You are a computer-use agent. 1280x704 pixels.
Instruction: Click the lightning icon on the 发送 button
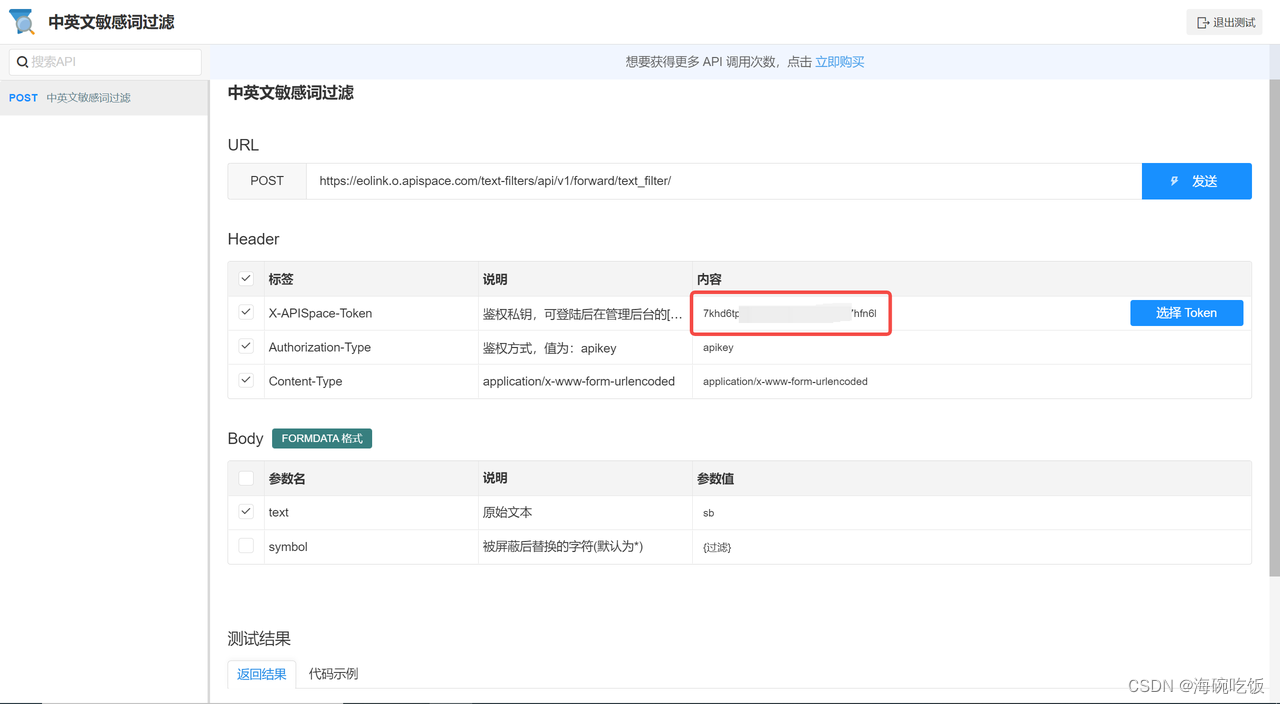1174,181
